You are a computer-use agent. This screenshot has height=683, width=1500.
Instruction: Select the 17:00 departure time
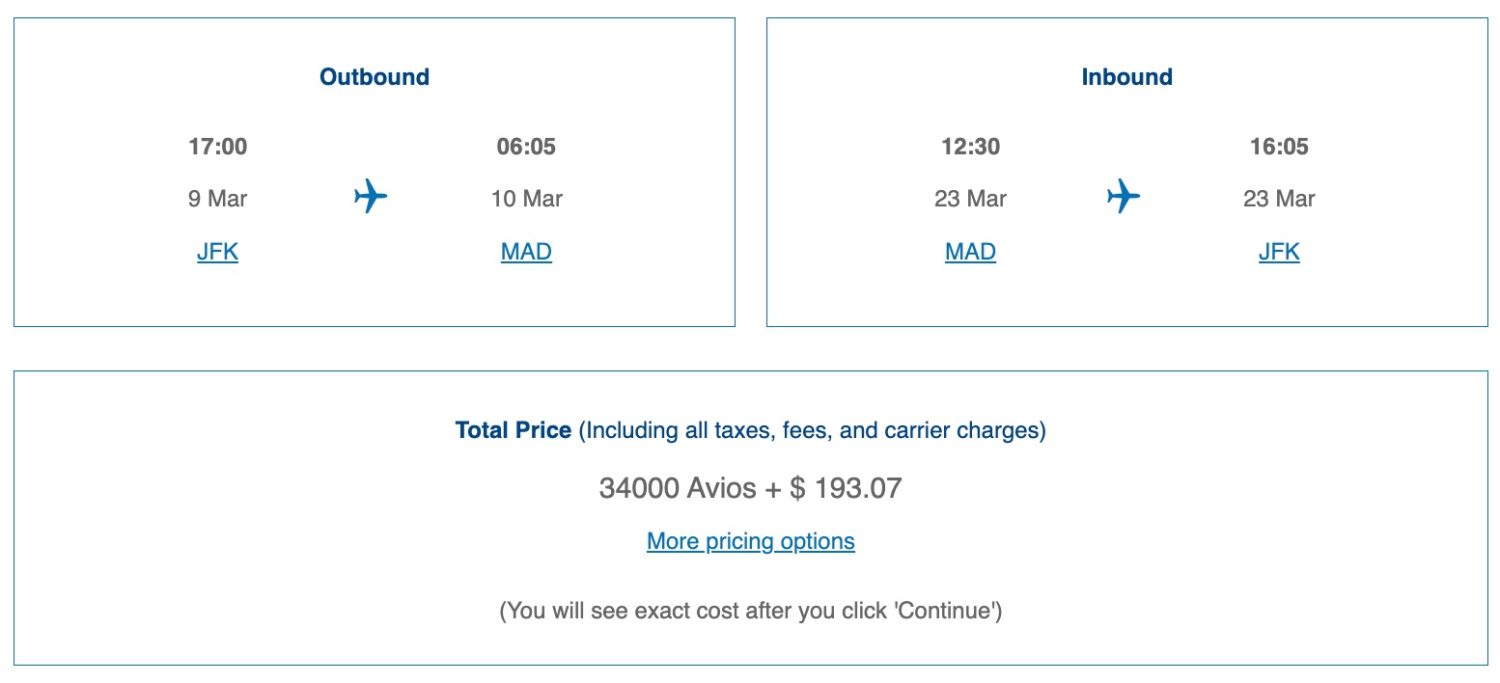[216, 146]
